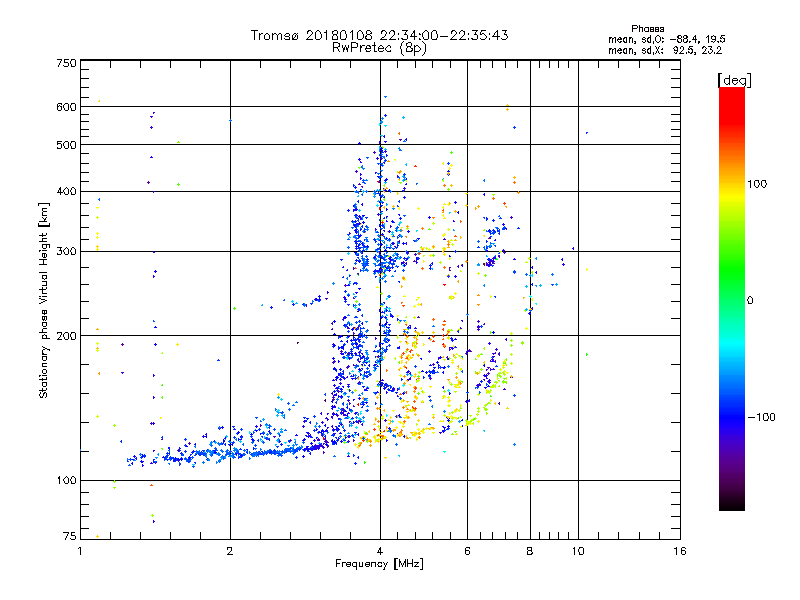Image resolution: width=800 pixels, height=600 pixels.
Task: Click the y-axis label '600'
Action: (x=66, y=107)
